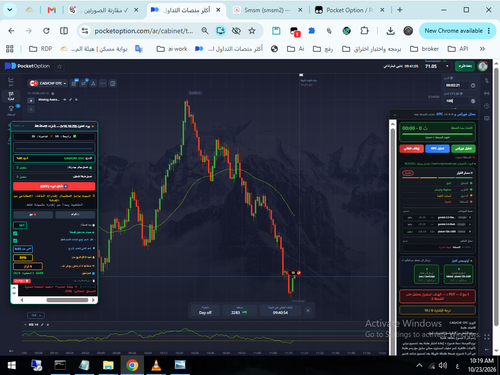Open the drawing tools icon in the chart toolbar
The image size is (500, 375).
coord(93,83)
